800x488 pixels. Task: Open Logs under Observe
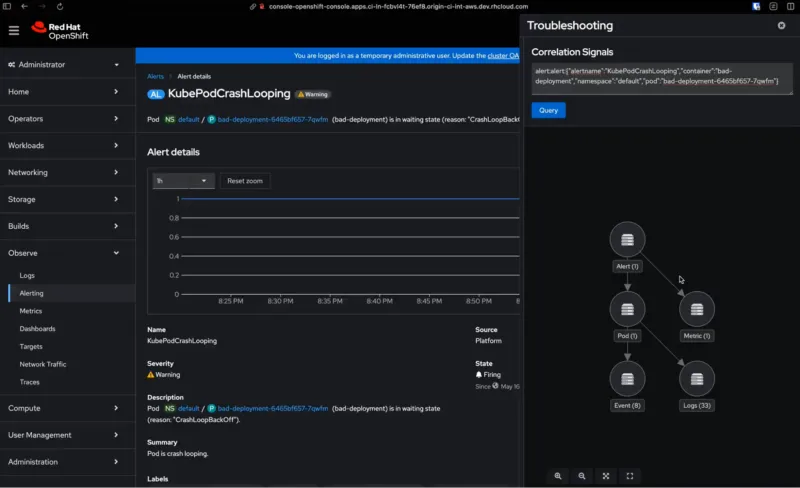(x=27, y=276)
